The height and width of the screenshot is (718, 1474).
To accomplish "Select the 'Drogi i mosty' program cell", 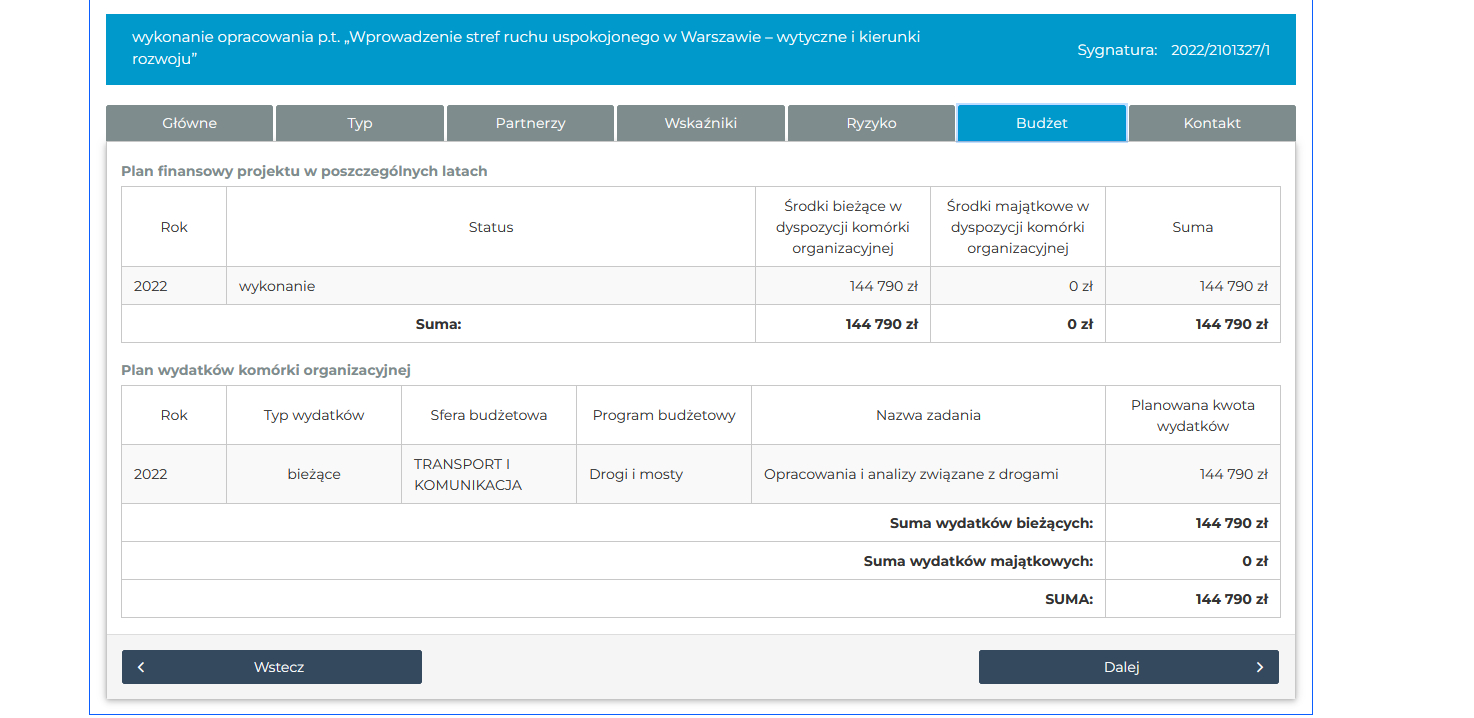I will click(x=636, y=474).
